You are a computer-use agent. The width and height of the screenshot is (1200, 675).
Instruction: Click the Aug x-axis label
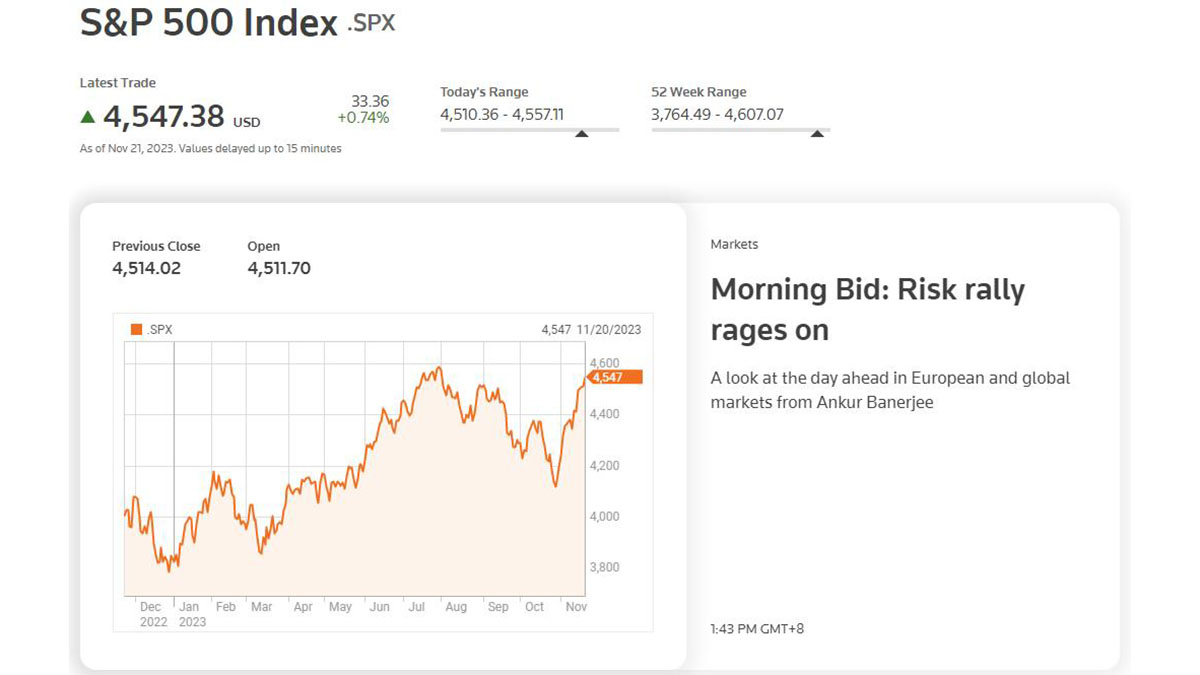point(456,607)
